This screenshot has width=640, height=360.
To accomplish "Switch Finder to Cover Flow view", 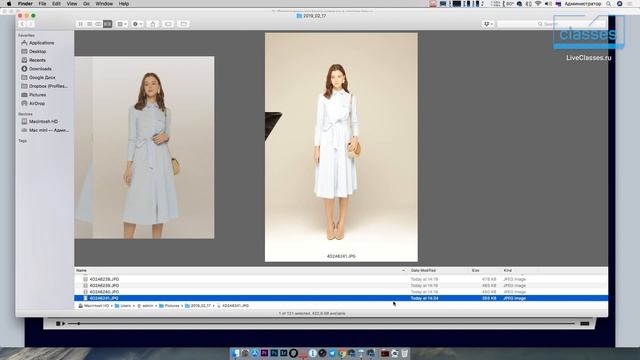I will point(107,24).
